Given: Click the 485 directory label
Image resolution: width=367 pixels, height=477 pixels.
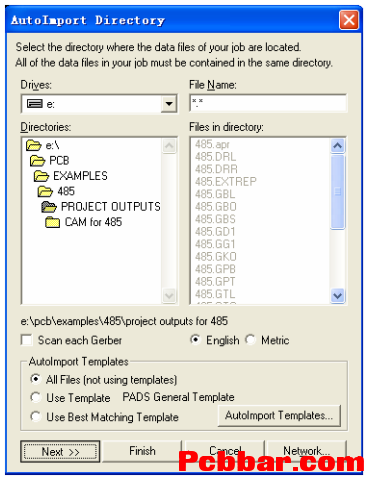Looking at the screenshot, I should (x=66, y=191).
